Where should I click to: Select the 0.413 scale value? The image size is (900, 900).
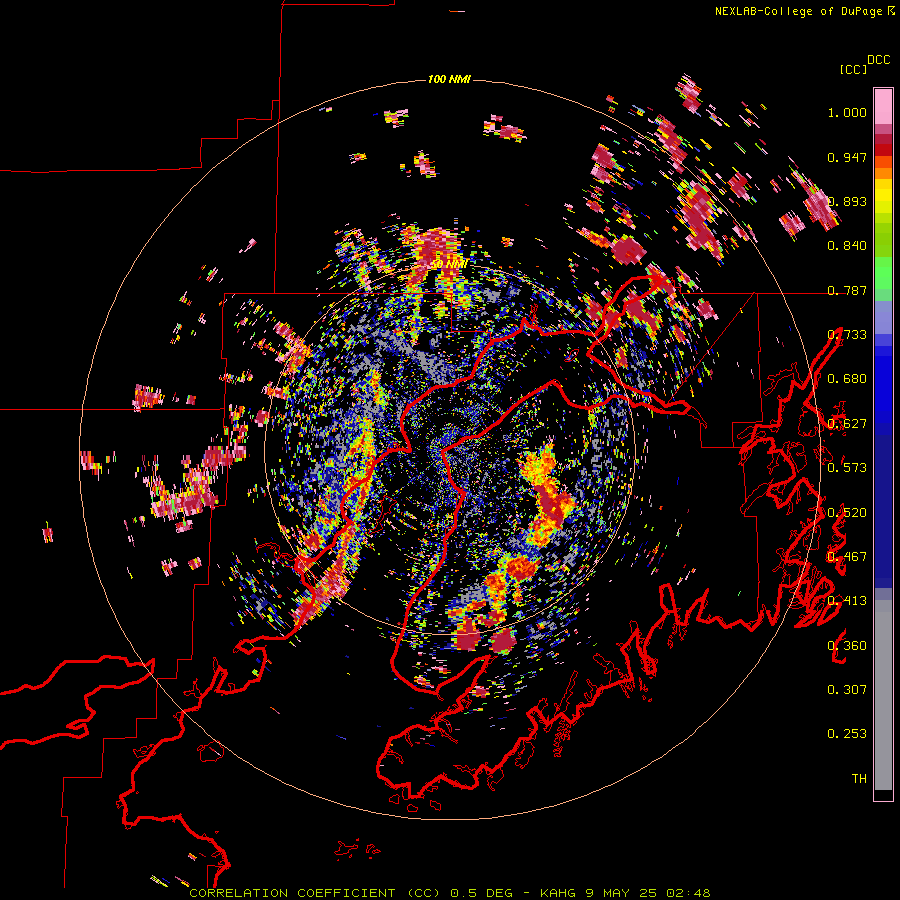(x=847, y=601)
